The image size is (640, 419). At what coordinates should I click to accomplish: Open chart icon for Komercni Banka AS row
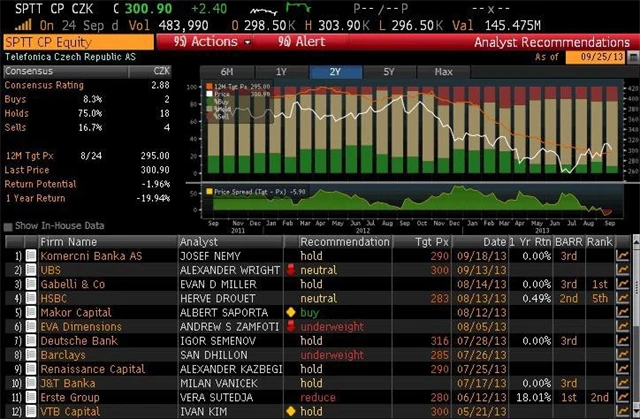pos(624,256)
